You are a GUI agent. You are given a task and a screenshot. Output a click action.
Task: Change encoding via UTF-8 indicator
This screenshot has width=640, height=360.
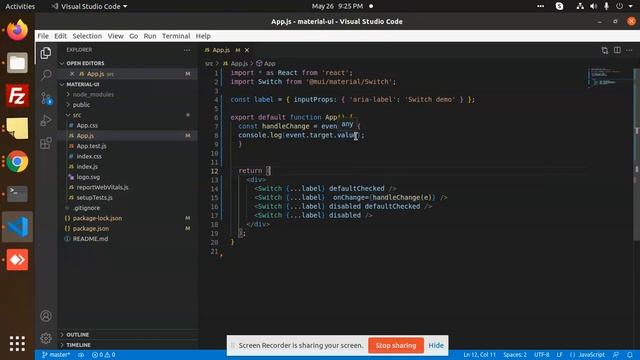542,355
